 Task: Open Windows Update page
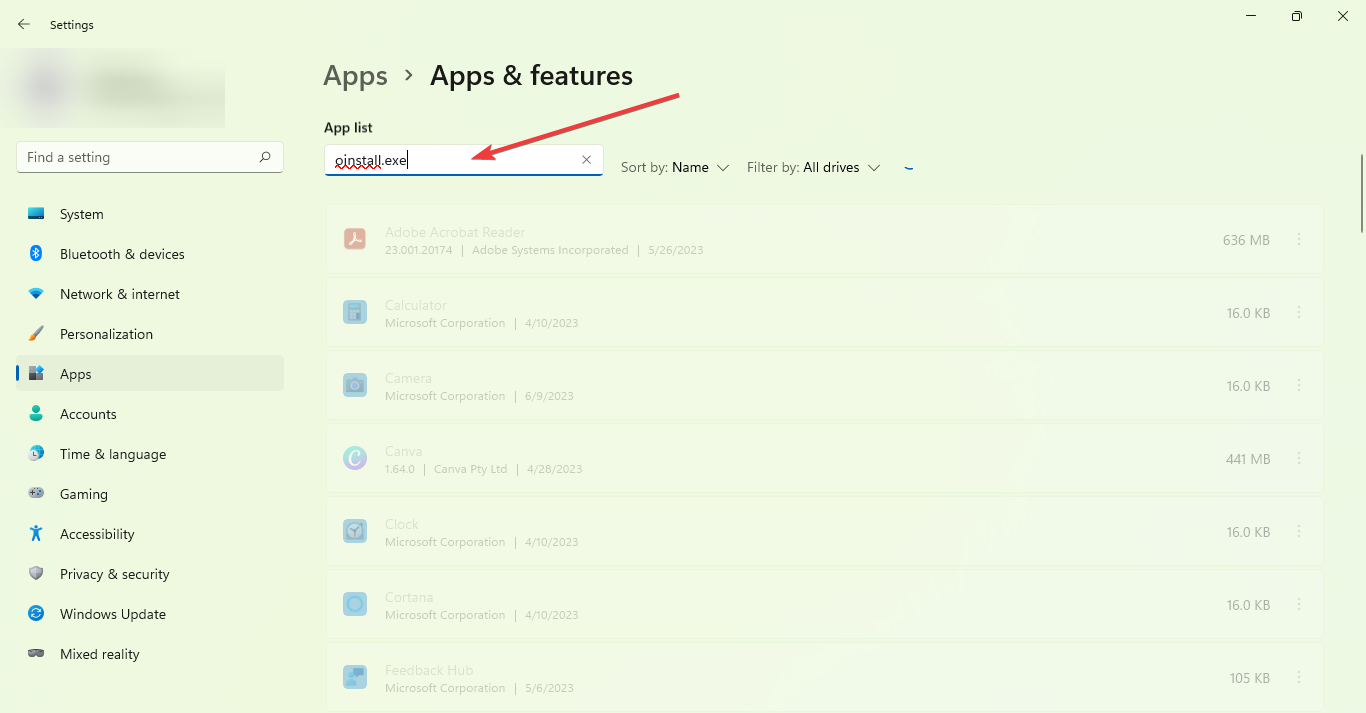tap(150, 614)
